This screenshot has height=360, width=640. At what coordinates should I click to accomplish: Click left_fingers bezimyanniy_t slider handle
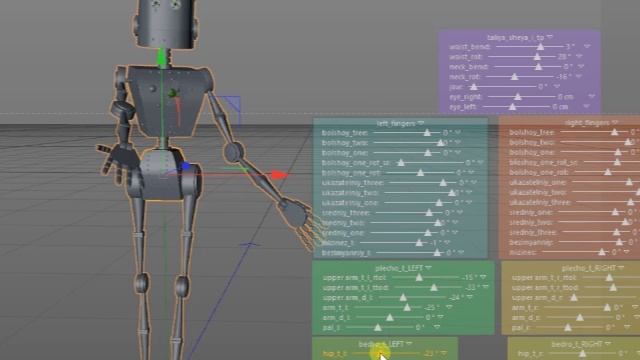tap(437, 253)
